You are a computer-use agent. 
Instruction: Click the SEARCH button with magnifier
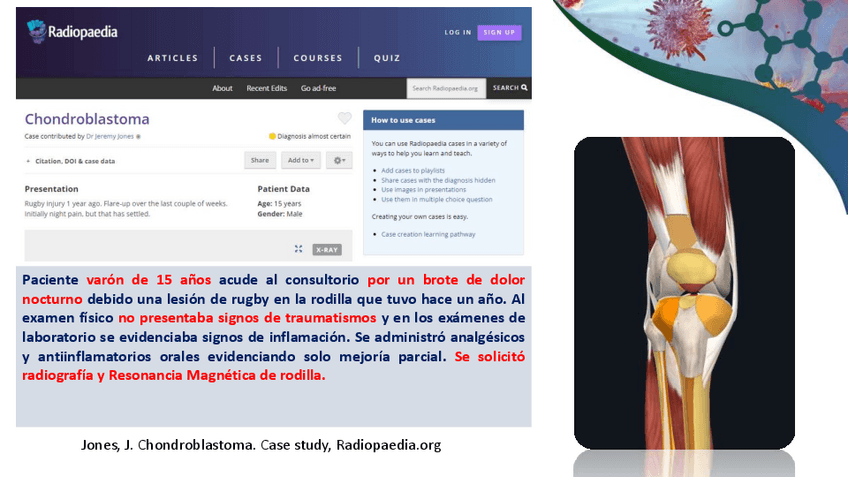coord(509,88)
